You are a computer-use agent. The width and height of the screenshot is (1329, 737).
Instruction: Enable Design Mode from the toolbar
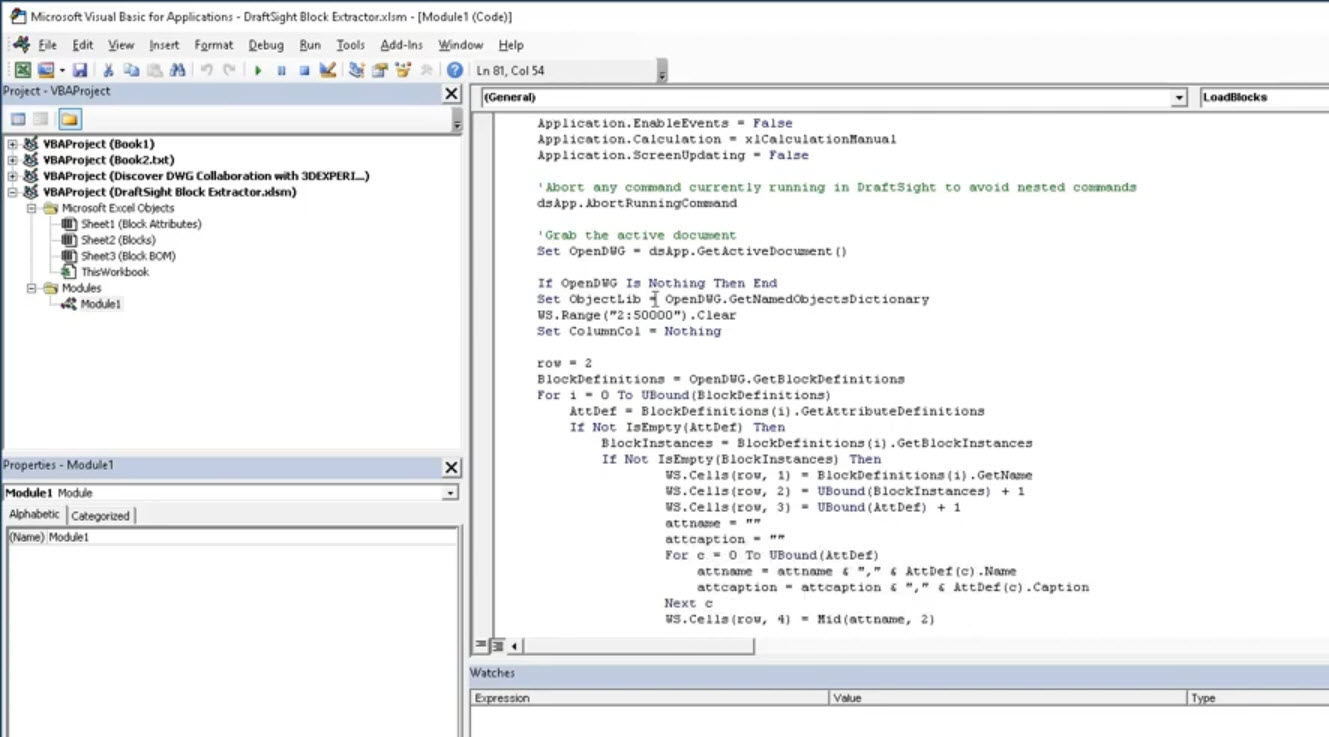[x=327, y=70]
